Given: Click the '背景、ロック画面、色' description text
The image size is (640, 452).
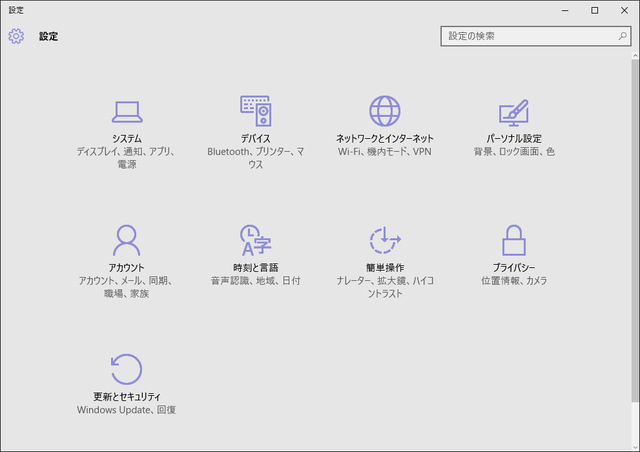Looking at the screenshot, I should (x=514, y=151).
